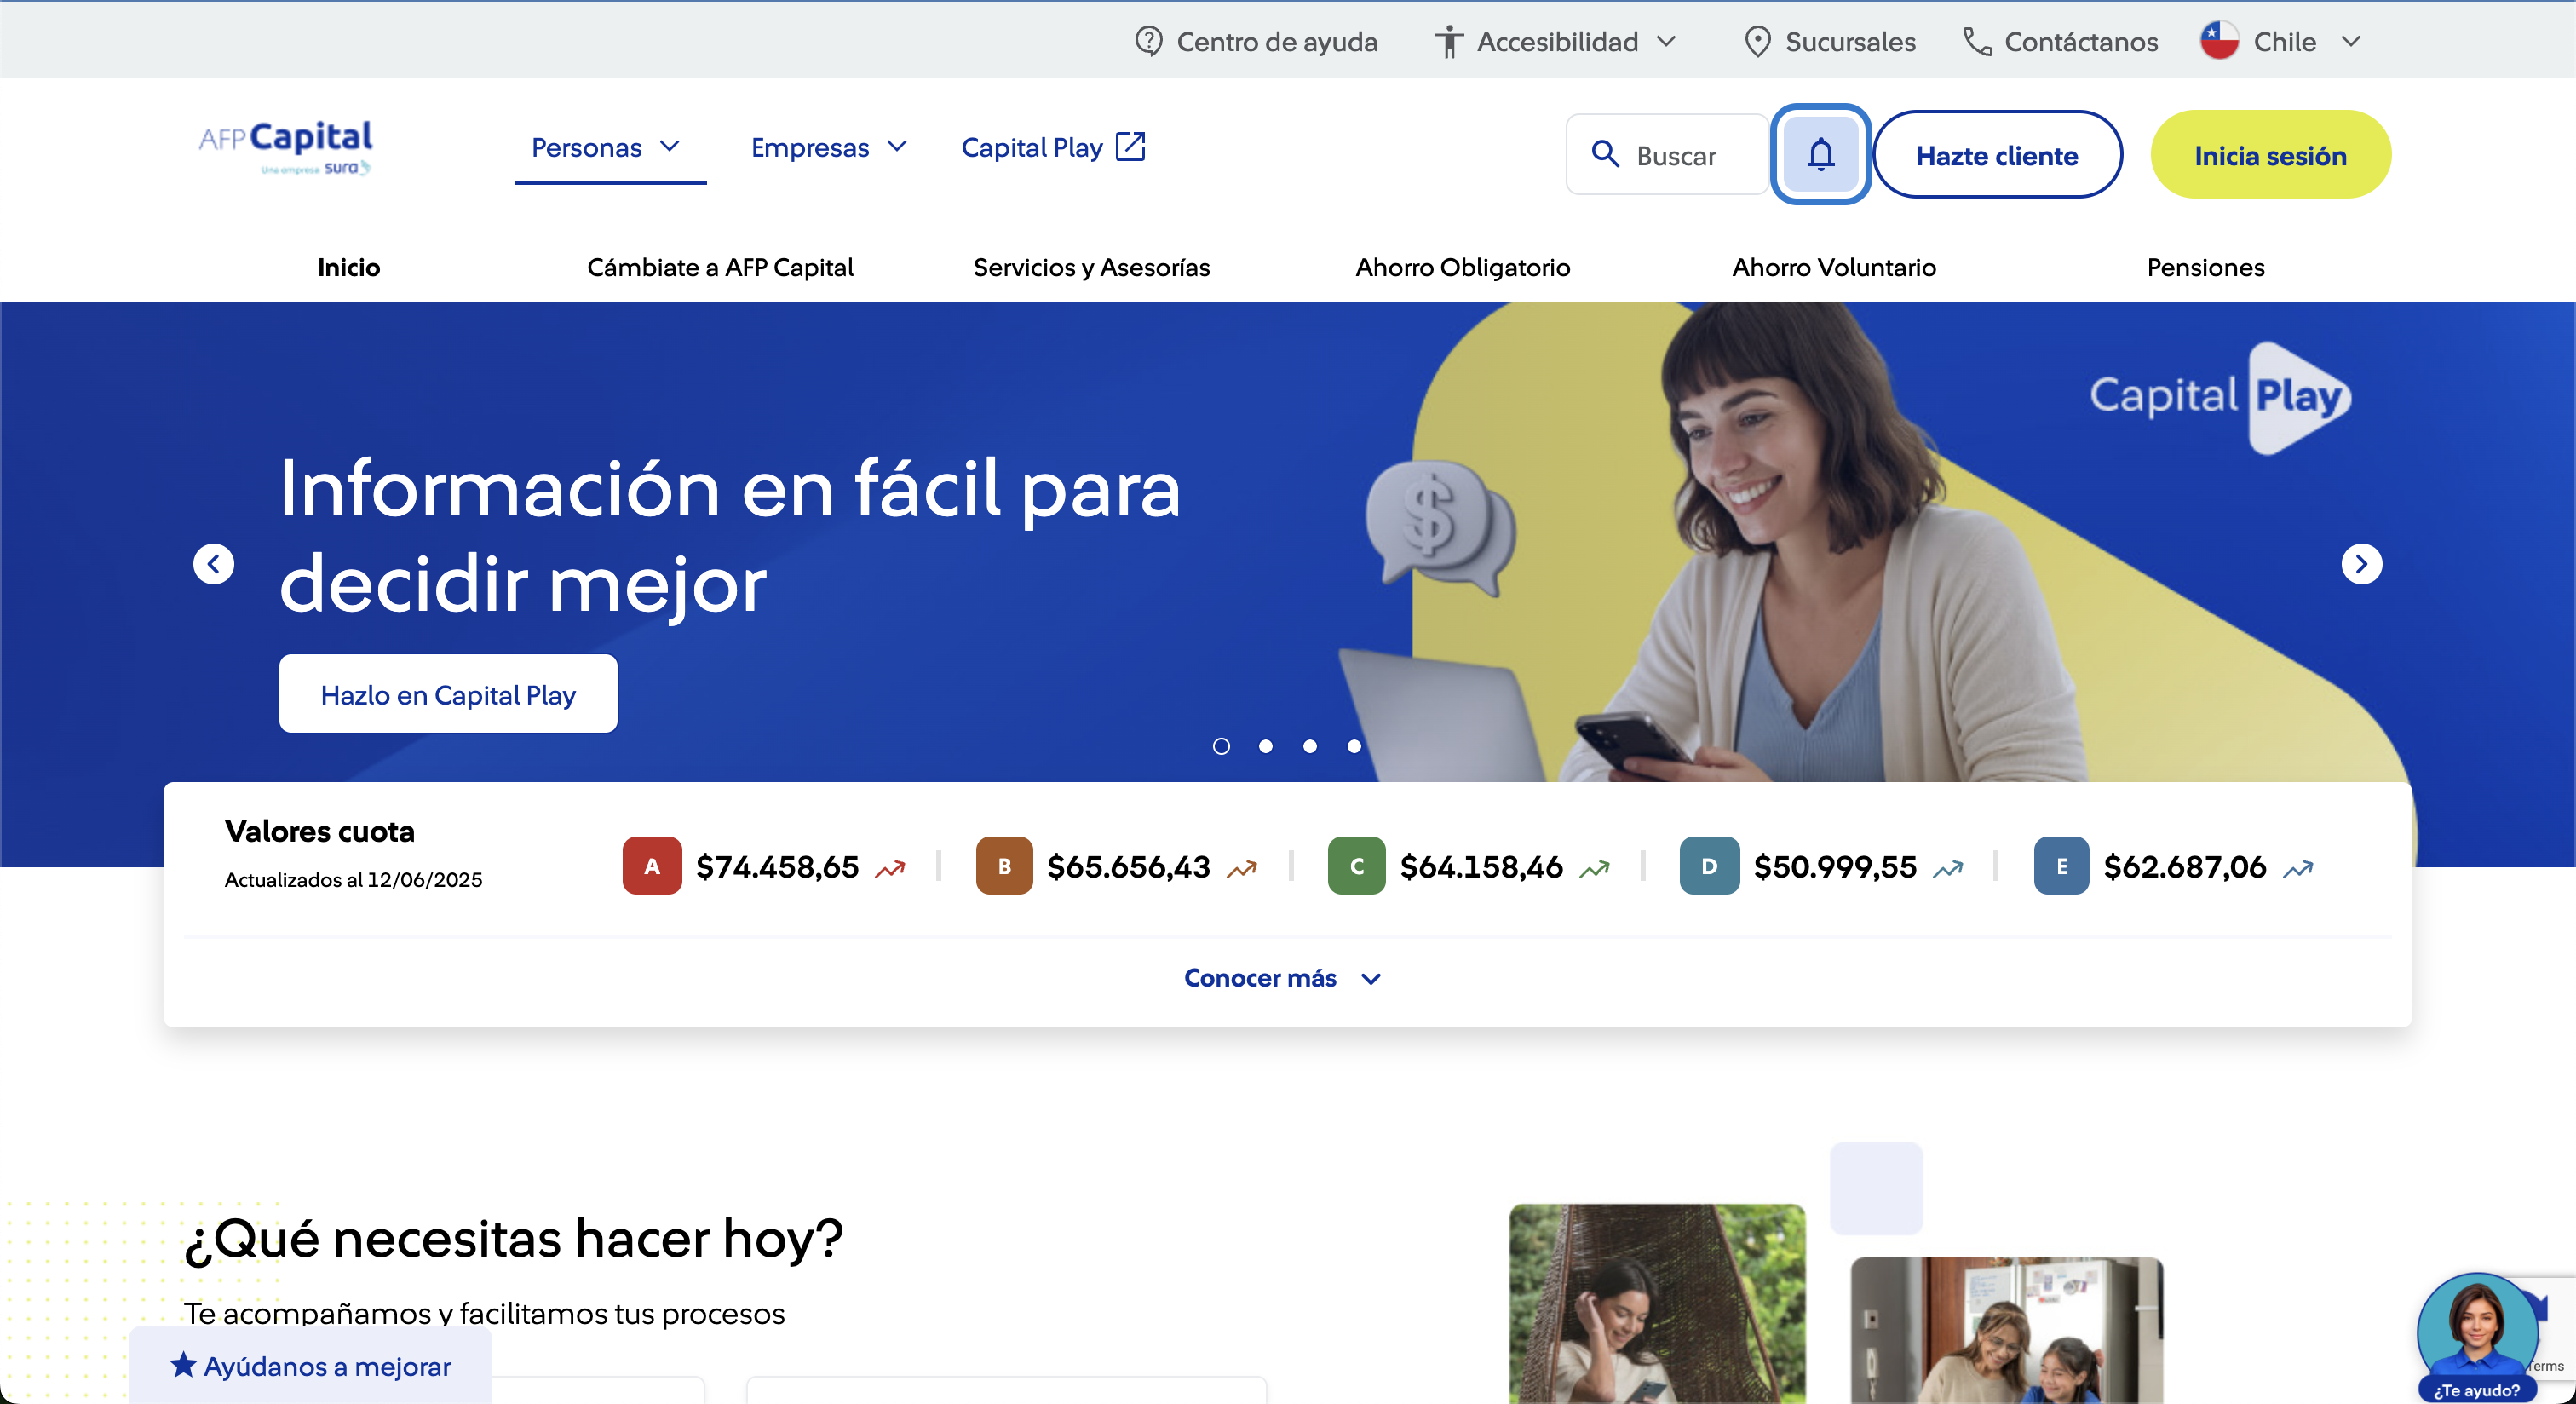The image size is (2576, 1404).
Task: Click the Chile flag icon
Action: coord(2218,40)
